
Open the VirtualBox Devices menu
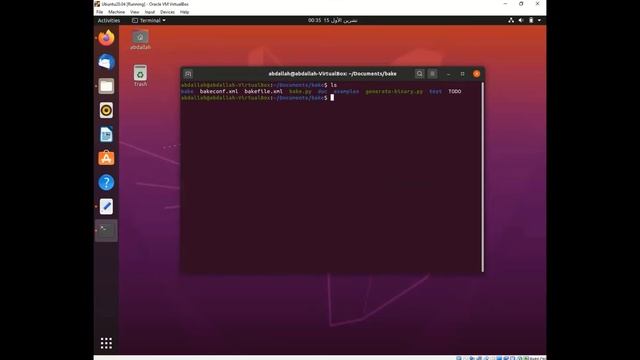[x=167, y=12]
